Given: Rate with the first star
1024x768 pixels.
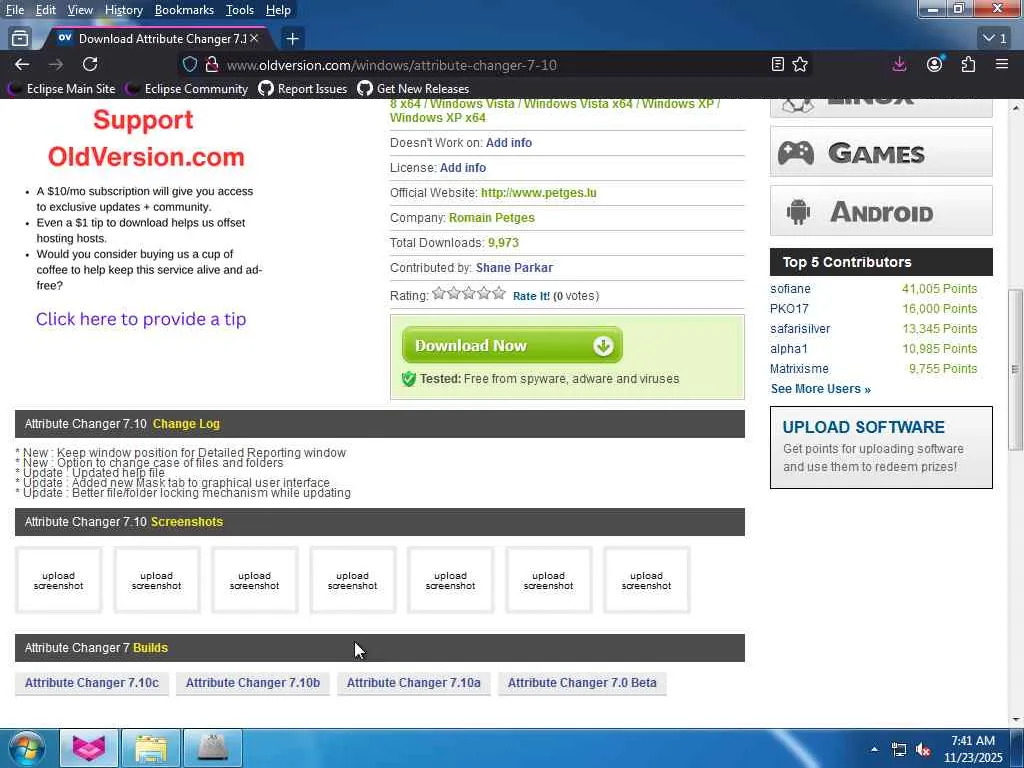Looking at the screenshot, I should click(439, 293).
